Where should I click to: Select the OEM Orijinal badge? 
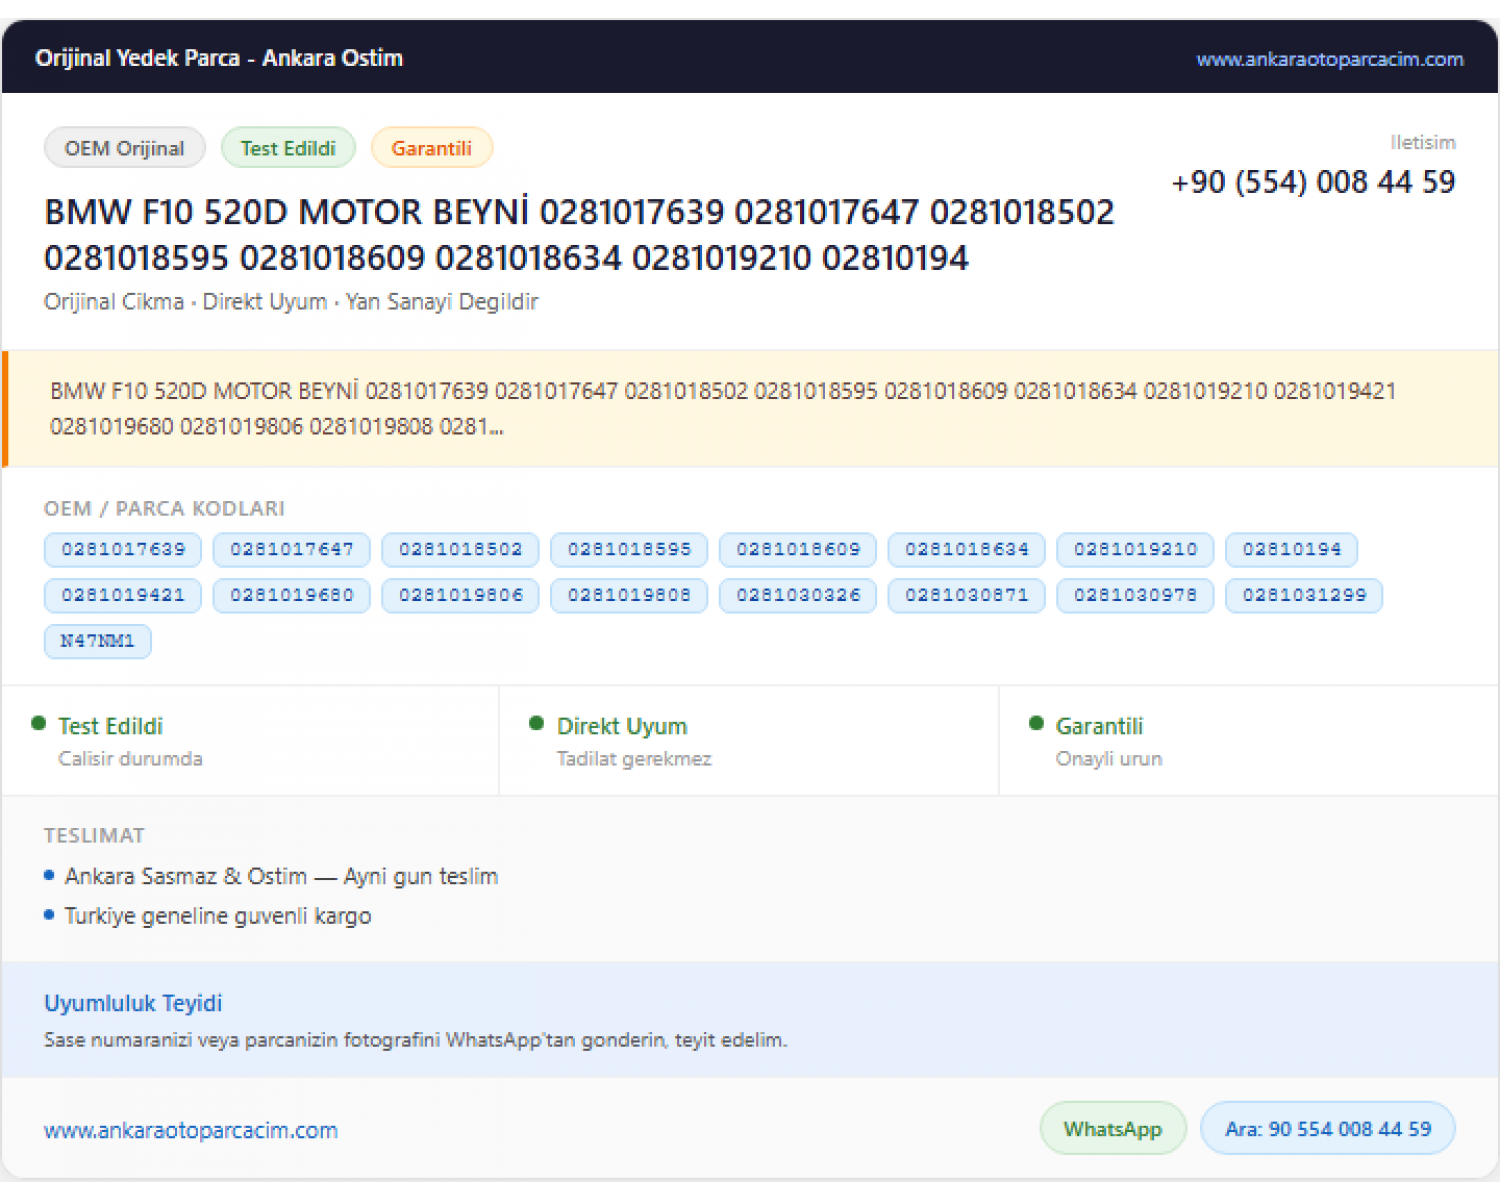tap(125, 148)
